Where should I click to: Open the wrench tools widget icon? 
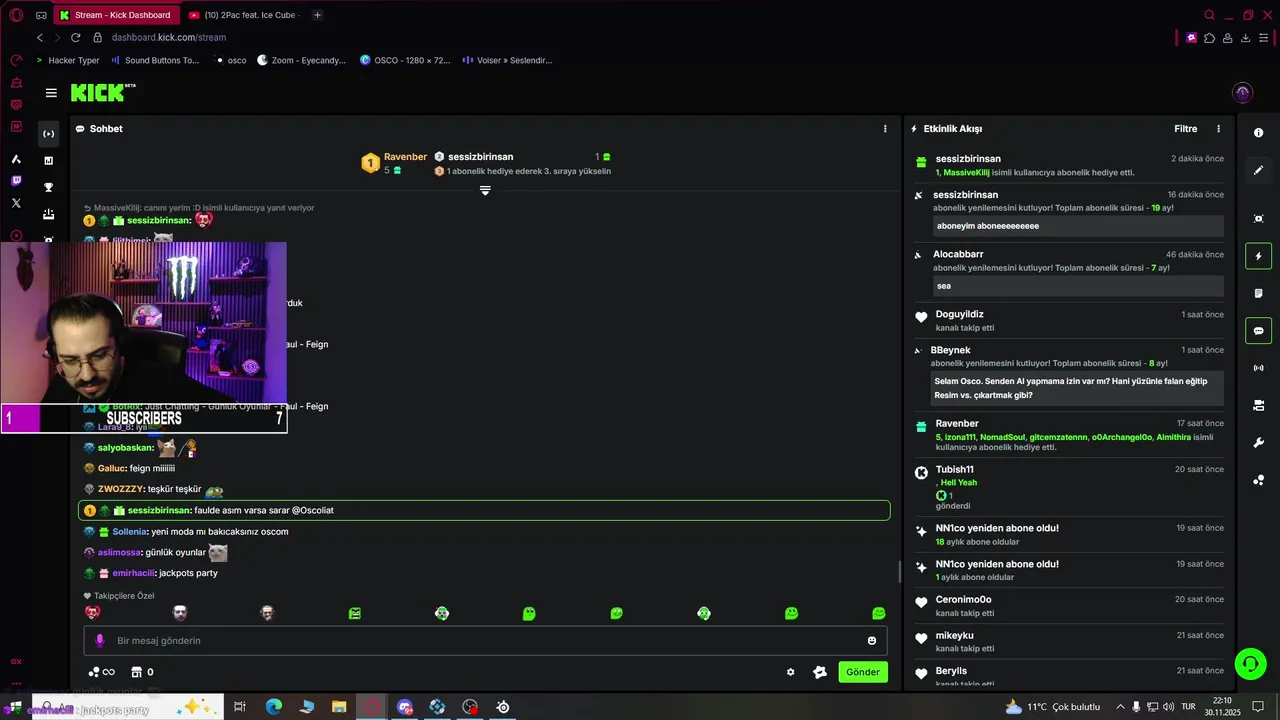tap(1259, 443)
